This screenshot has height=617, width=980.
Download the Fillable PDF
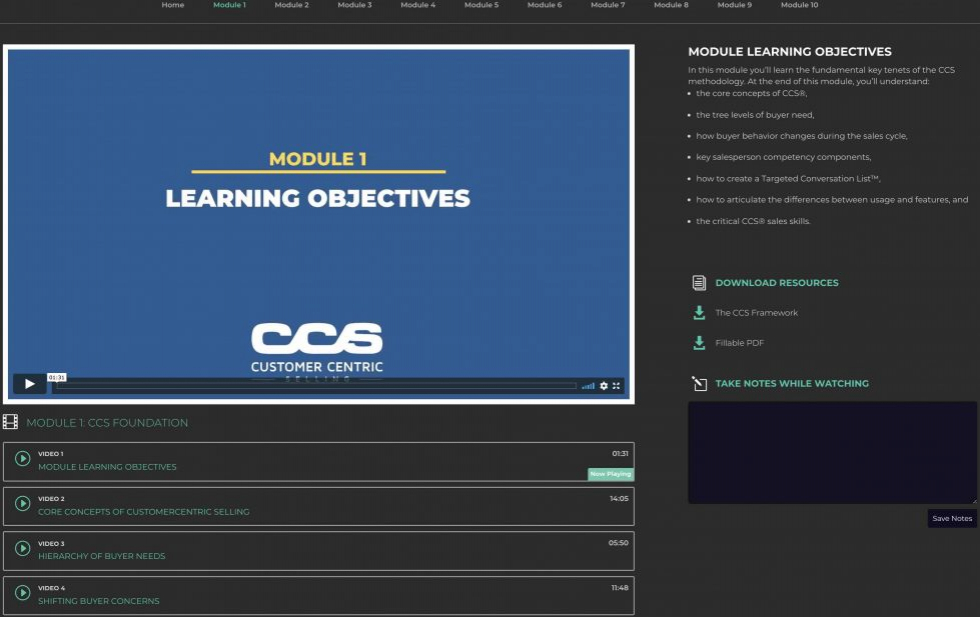[x=739, y=343]
